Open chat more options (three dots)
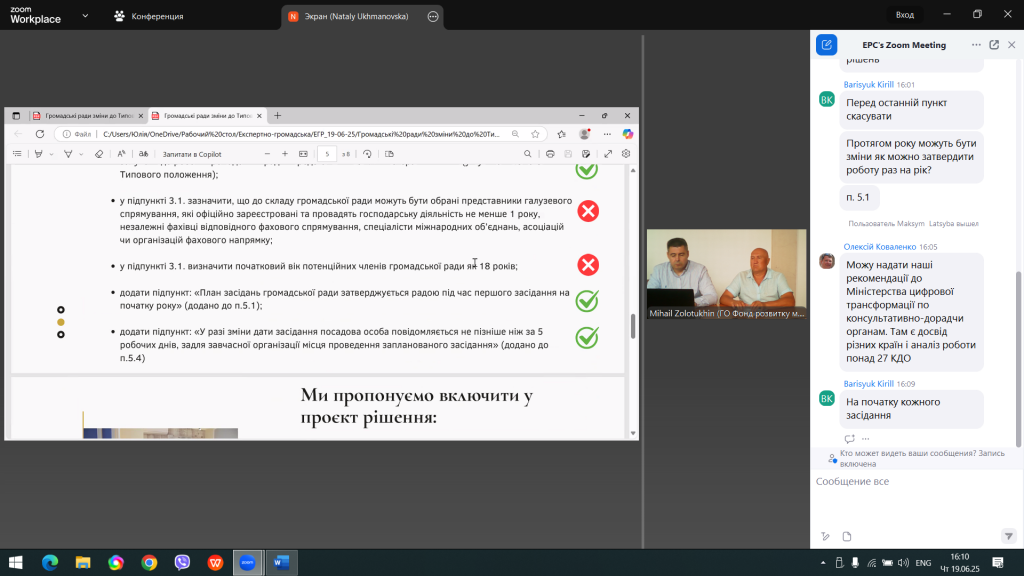 (x=976, y=45)
